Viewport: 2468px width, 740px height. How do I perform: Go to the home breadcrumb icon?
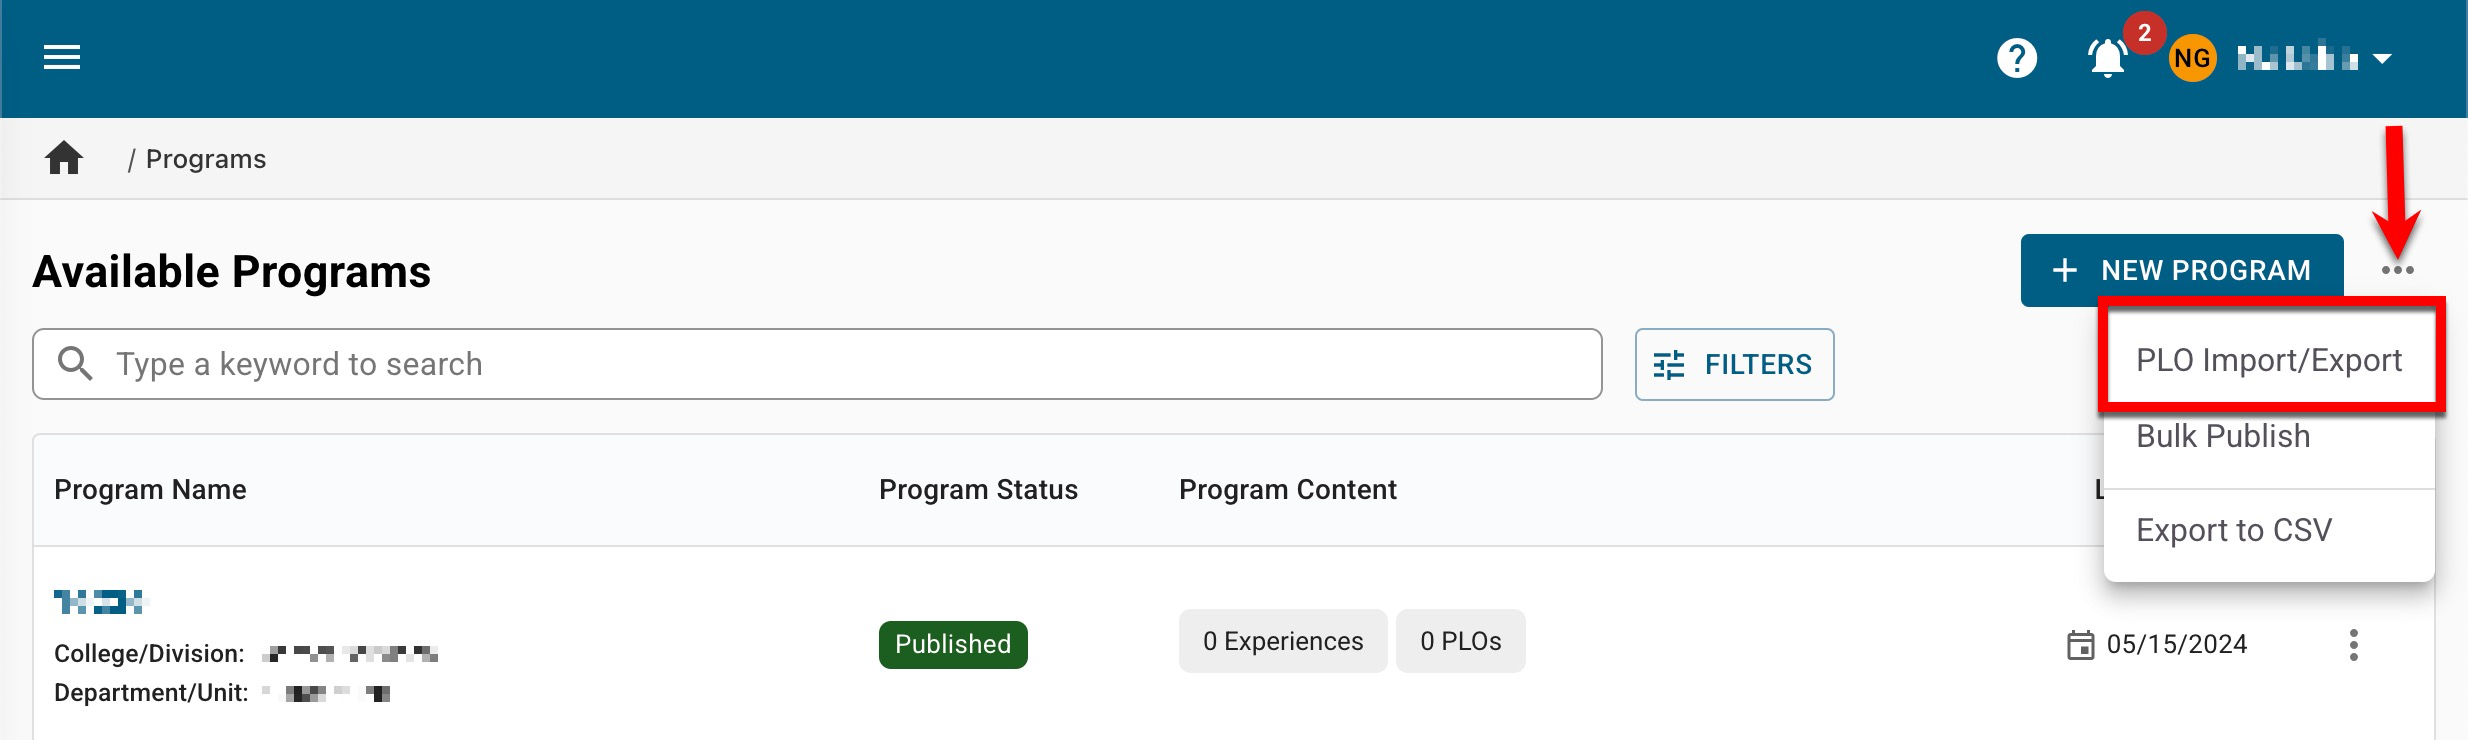pos(64,159)
